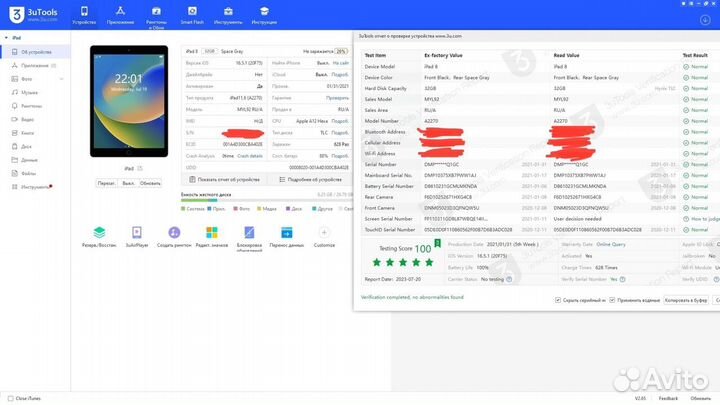Open Smart Flash in top toolbar

192,15
